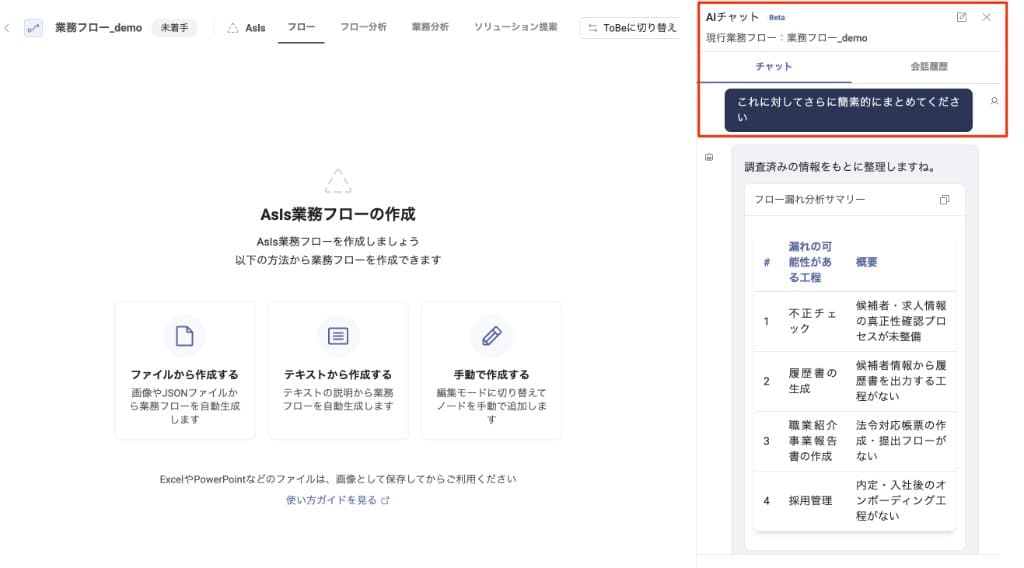Click the 漏れの可能性がある工程 column header
Viewport: 1024px width, 568px height.
pyautogui.click(x=810, y=262)
